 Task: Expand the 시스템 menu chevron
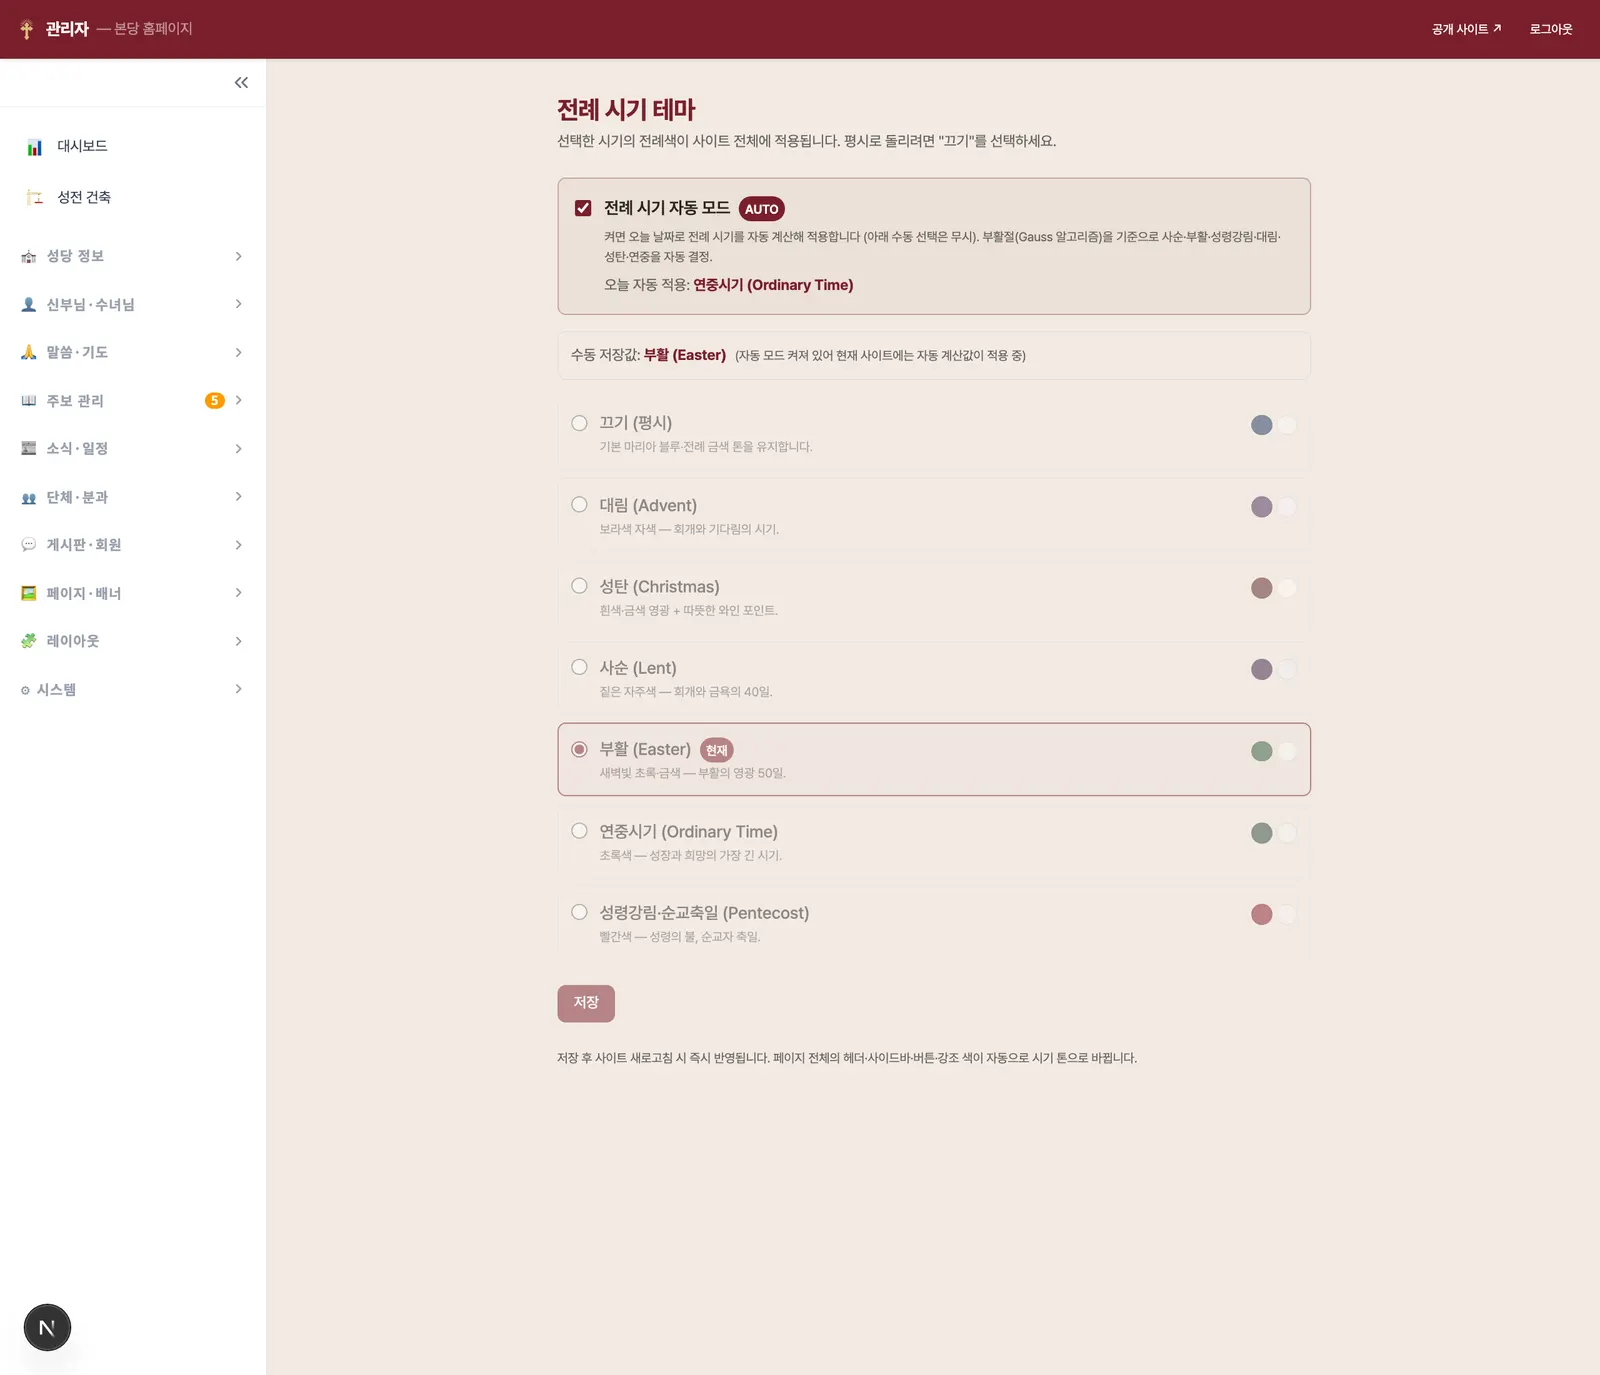coord(238,689)
